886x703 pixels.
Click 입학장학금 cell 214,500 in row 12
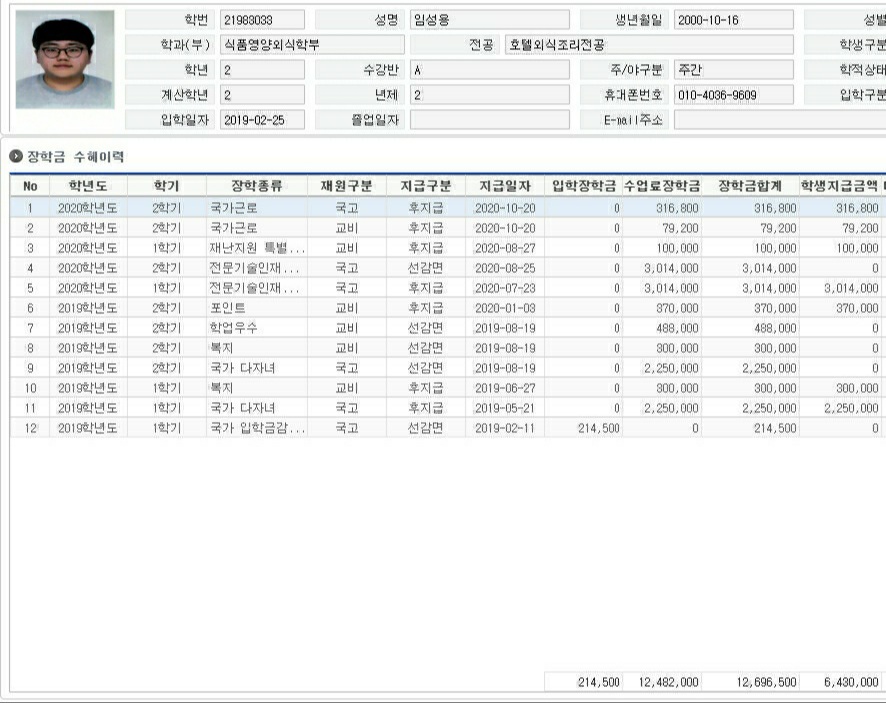pos(584,428)
